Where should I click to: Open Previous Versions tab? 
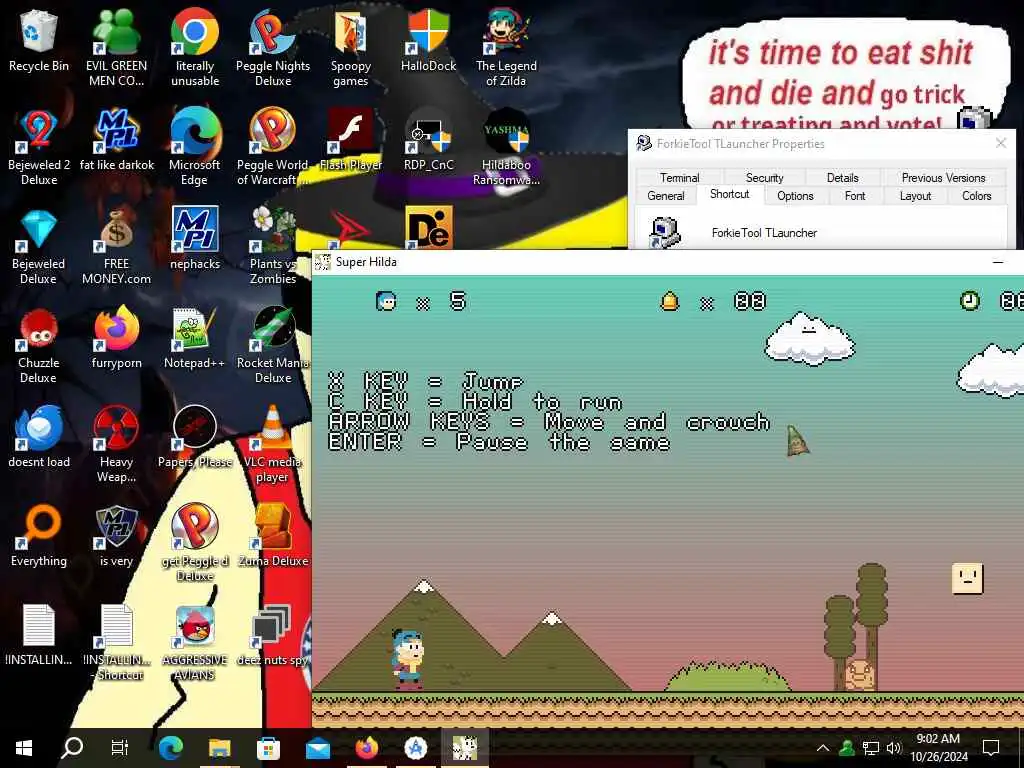tap(943, 178)
